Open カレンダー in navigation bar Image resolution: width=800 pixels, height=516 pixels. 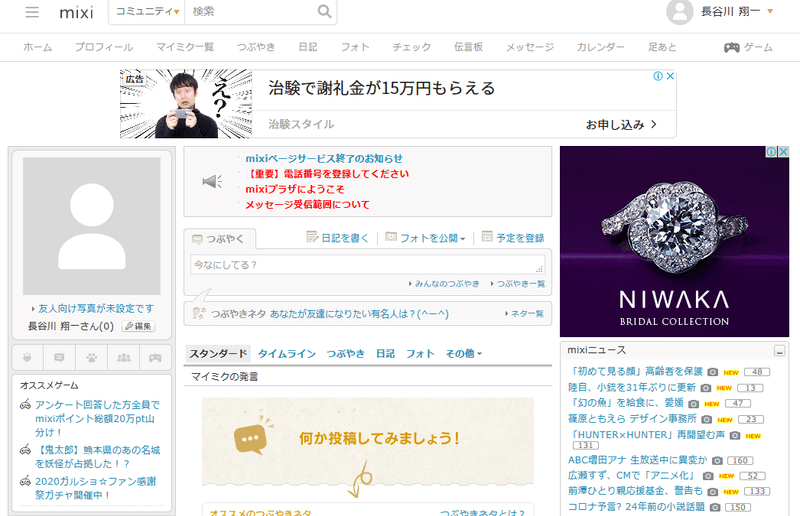[x=601, y=47]
